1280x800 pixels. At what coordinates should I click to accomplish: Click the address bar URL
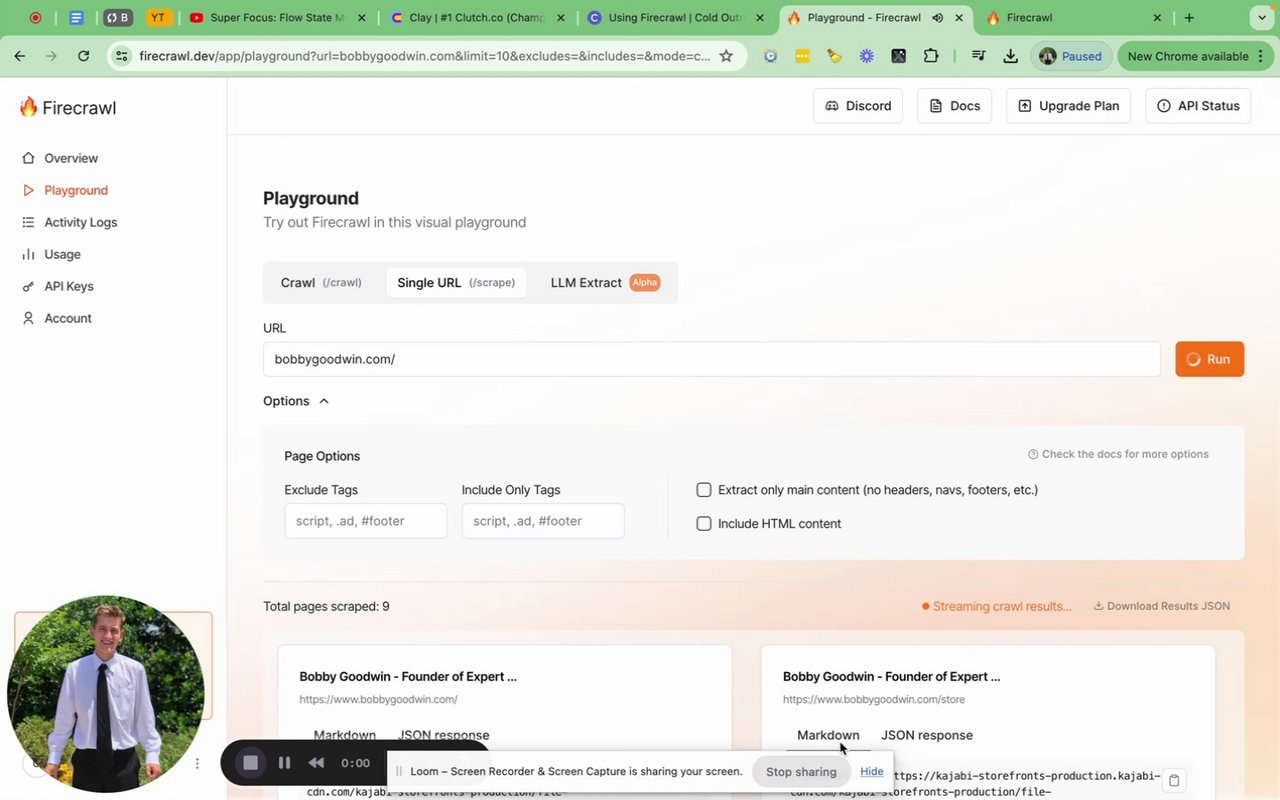tap(425, 56)
